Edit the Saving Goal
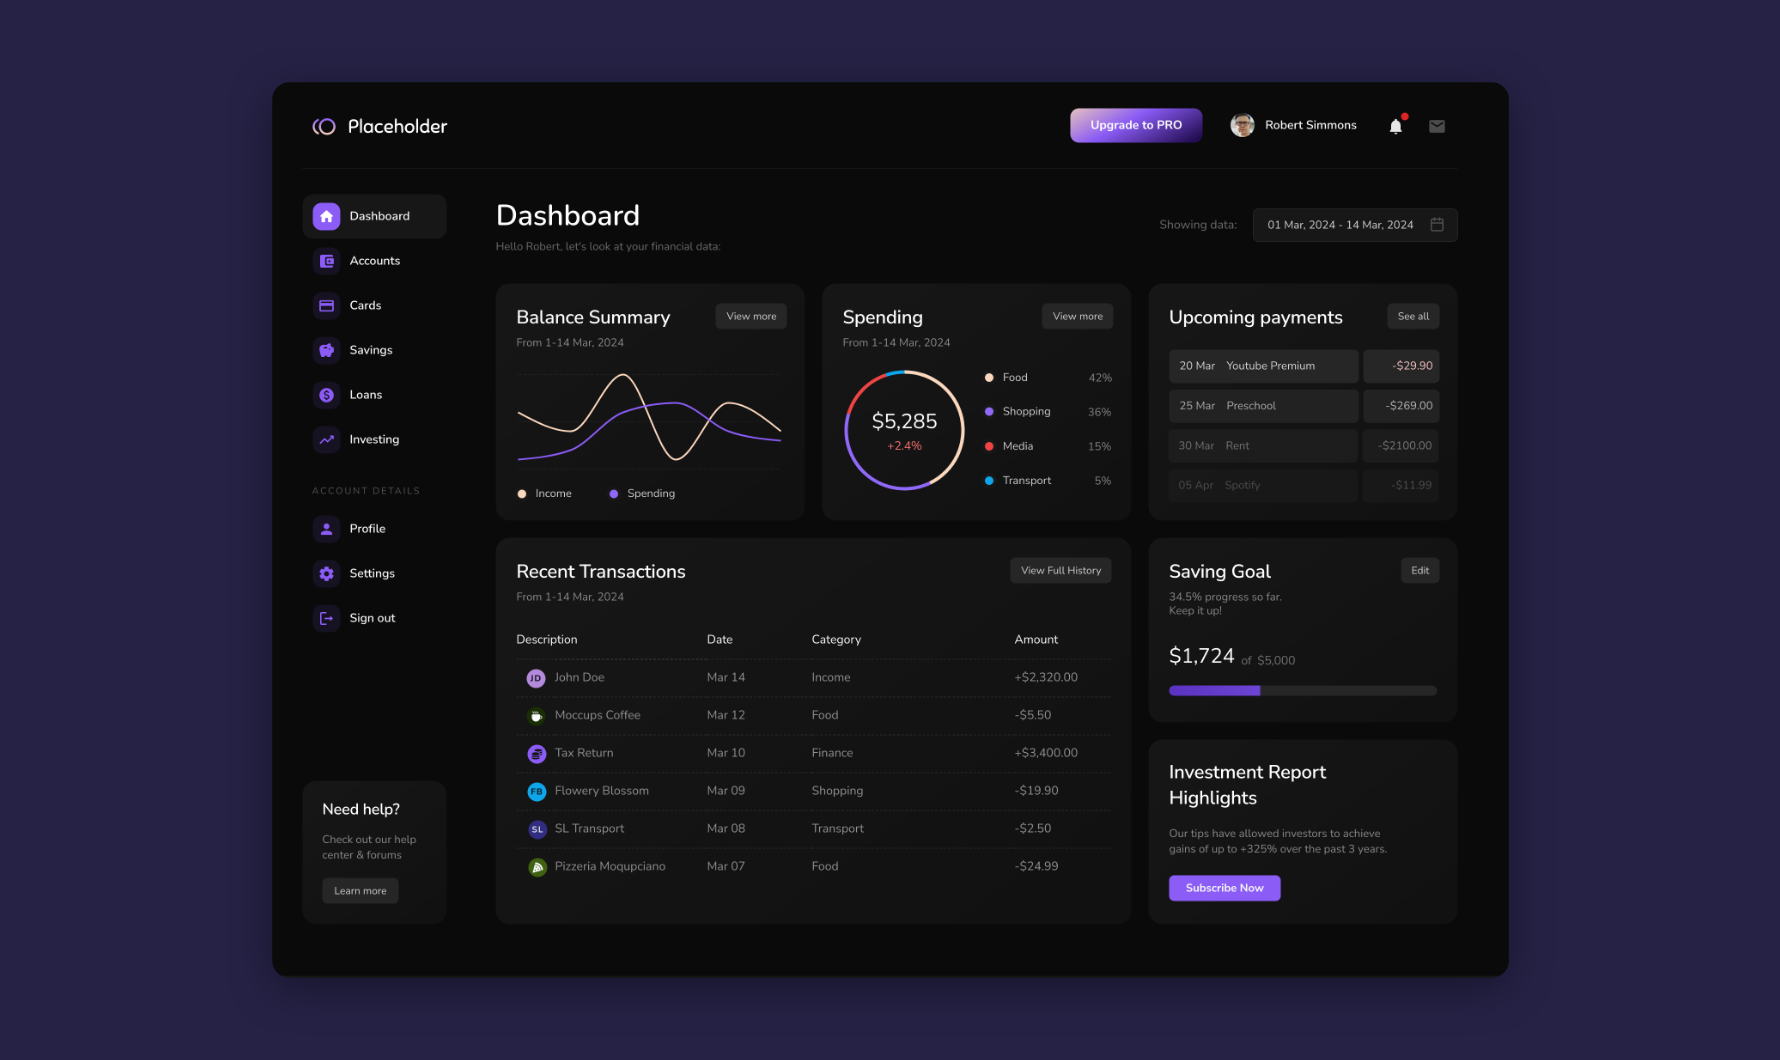Image resolution: width=1780 pixels, height=1060 pixels. coord(1420,571)
